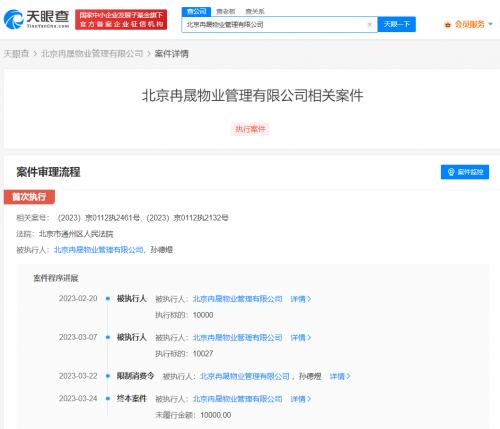Click the 首次执行 stage label

click(x=29, y=197)
